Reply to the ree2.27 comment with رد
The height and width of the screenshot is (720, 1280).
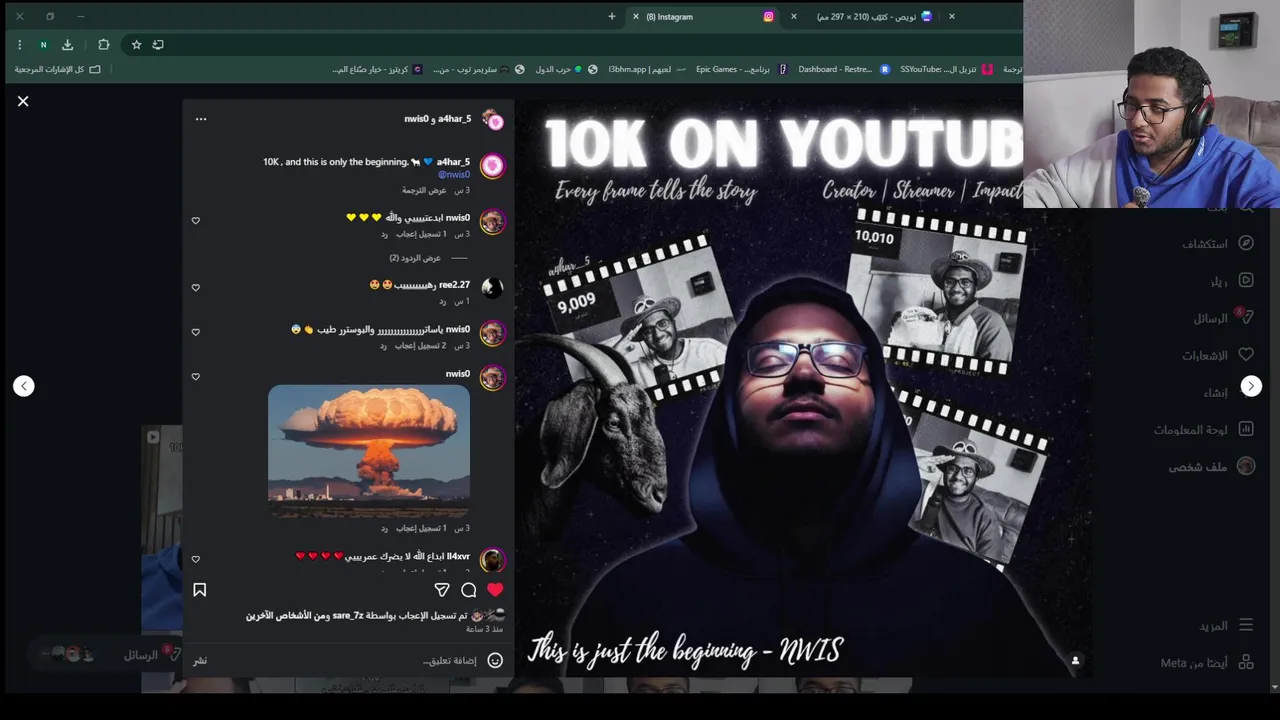click(442, 301)
